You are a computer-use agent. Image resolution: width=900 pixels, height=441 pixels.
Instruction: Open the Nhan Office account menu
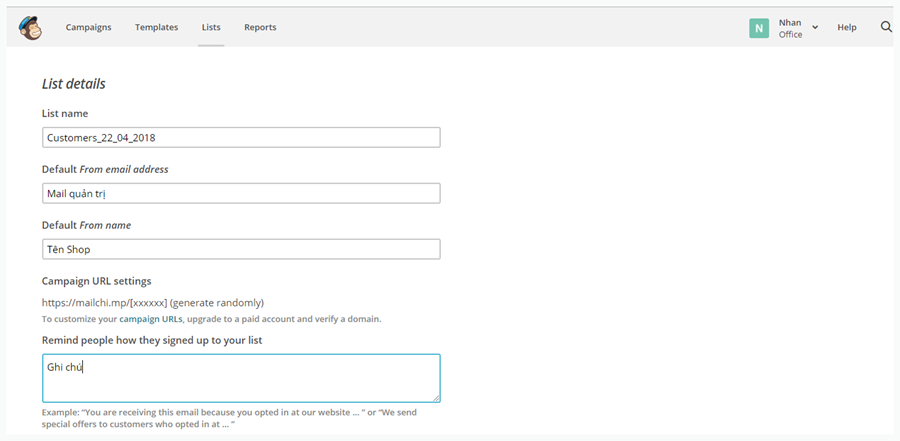tap(790, 28)
